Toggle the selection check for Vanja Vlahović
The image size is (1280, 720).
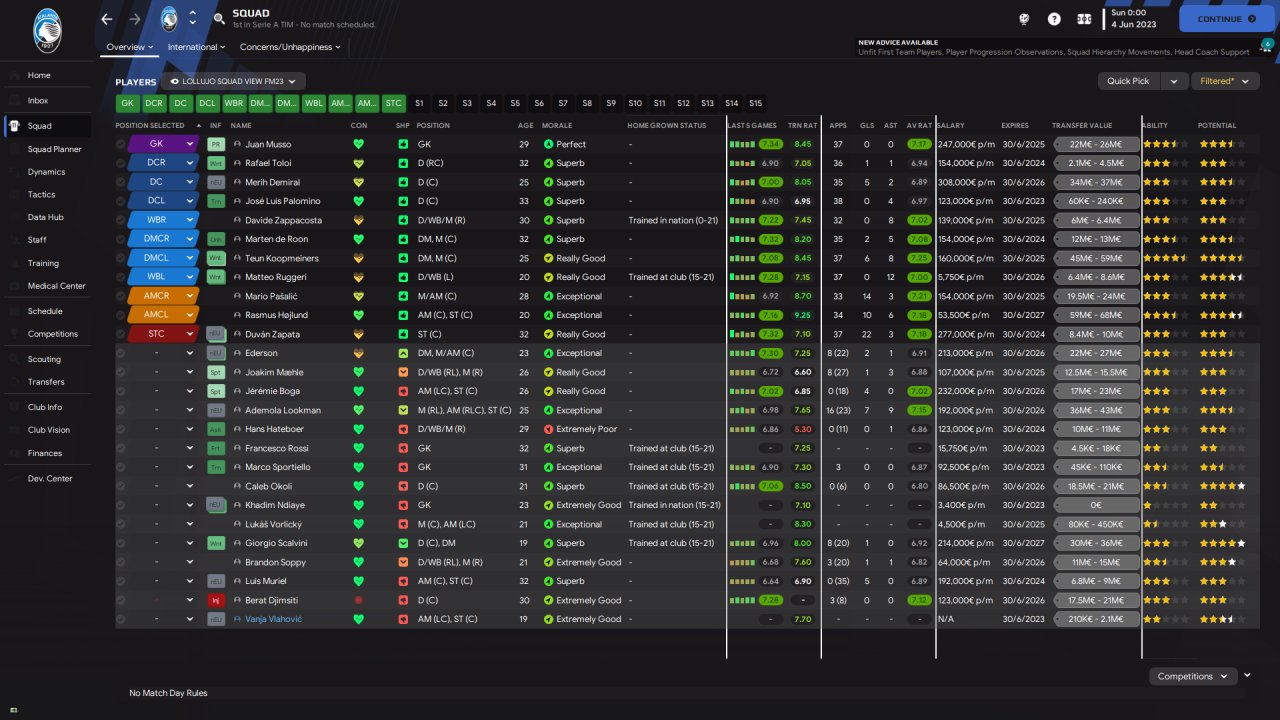point(121,619)
